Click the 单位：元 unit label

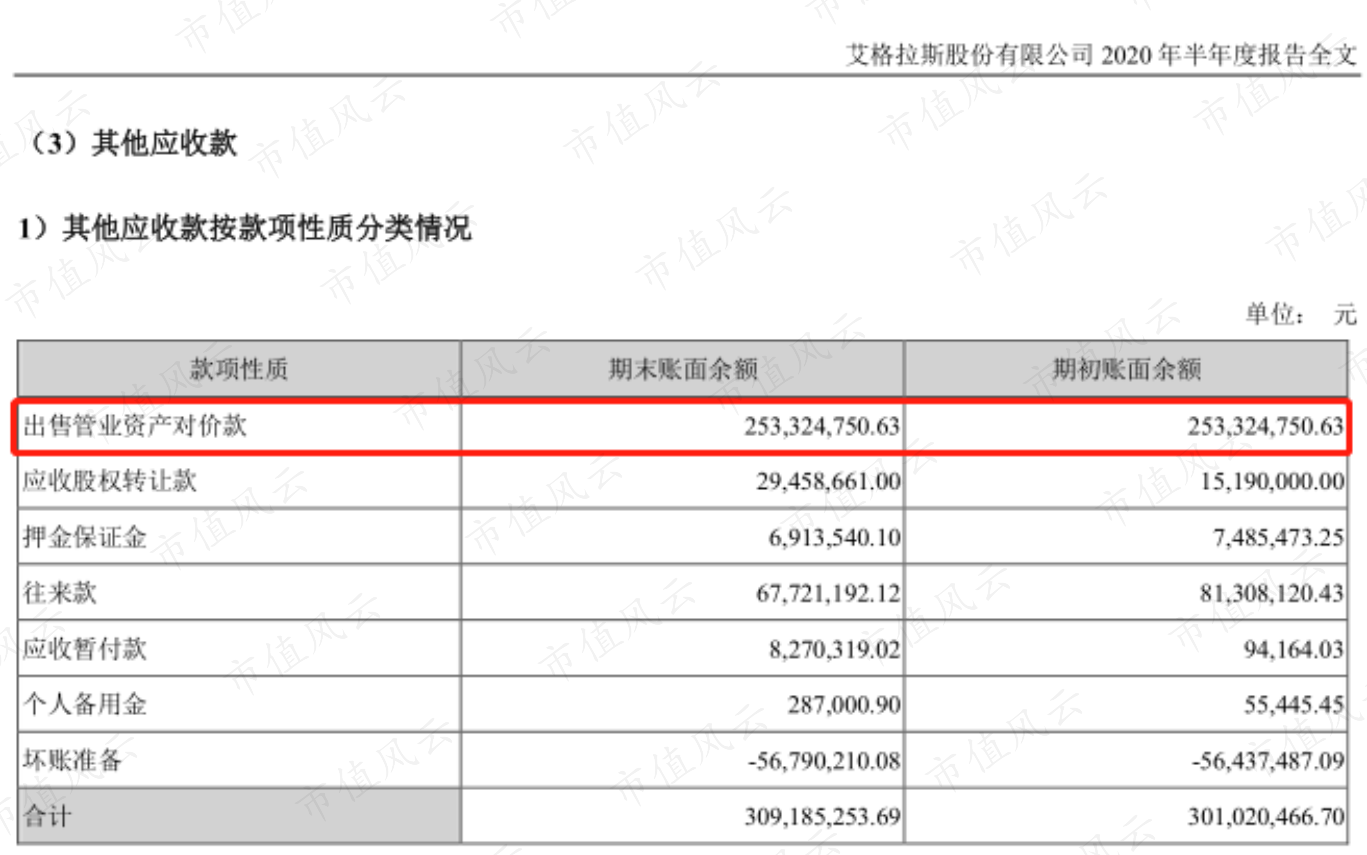(x=1301, y=315)
